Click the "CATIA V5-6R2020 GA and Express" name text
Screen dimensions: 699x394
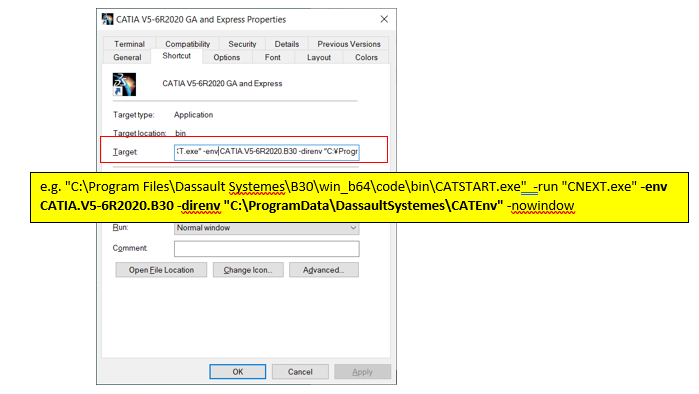coord(222,83)
